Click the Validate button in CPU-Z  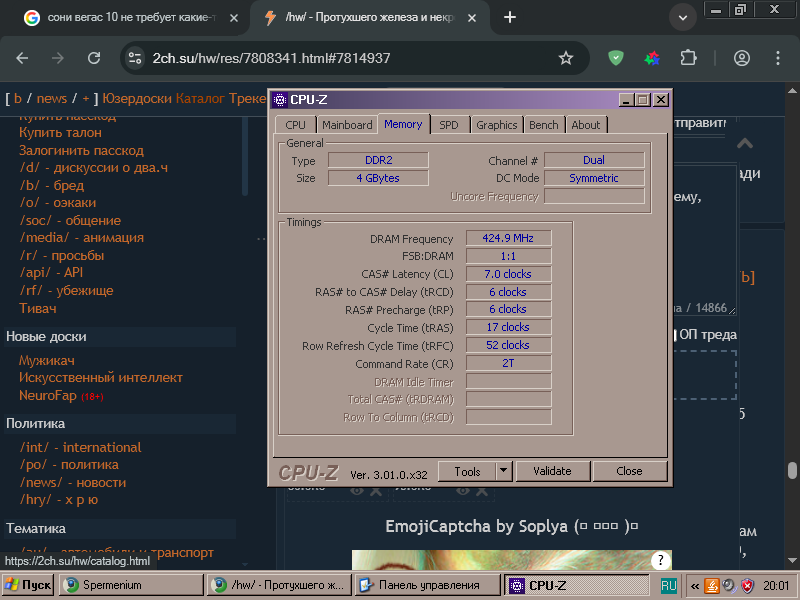point(552,471)
